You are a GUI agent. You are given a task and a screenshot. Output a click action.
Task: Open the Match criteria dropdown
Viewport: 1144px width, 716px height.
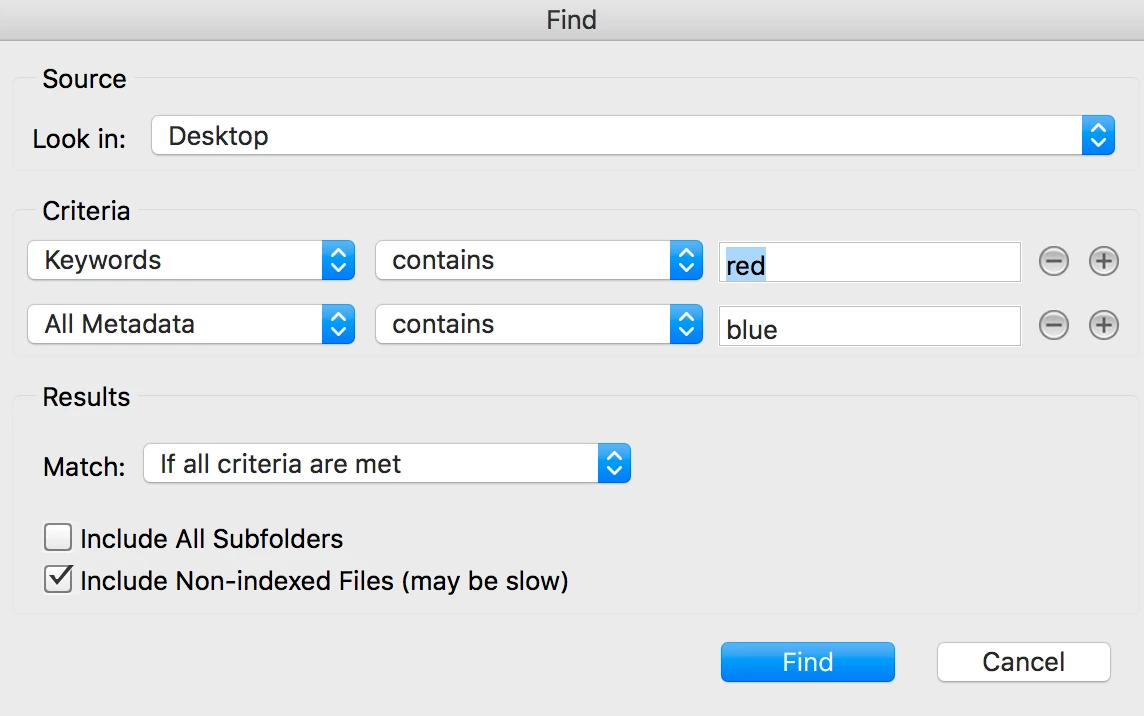click(x=386, y=464)
